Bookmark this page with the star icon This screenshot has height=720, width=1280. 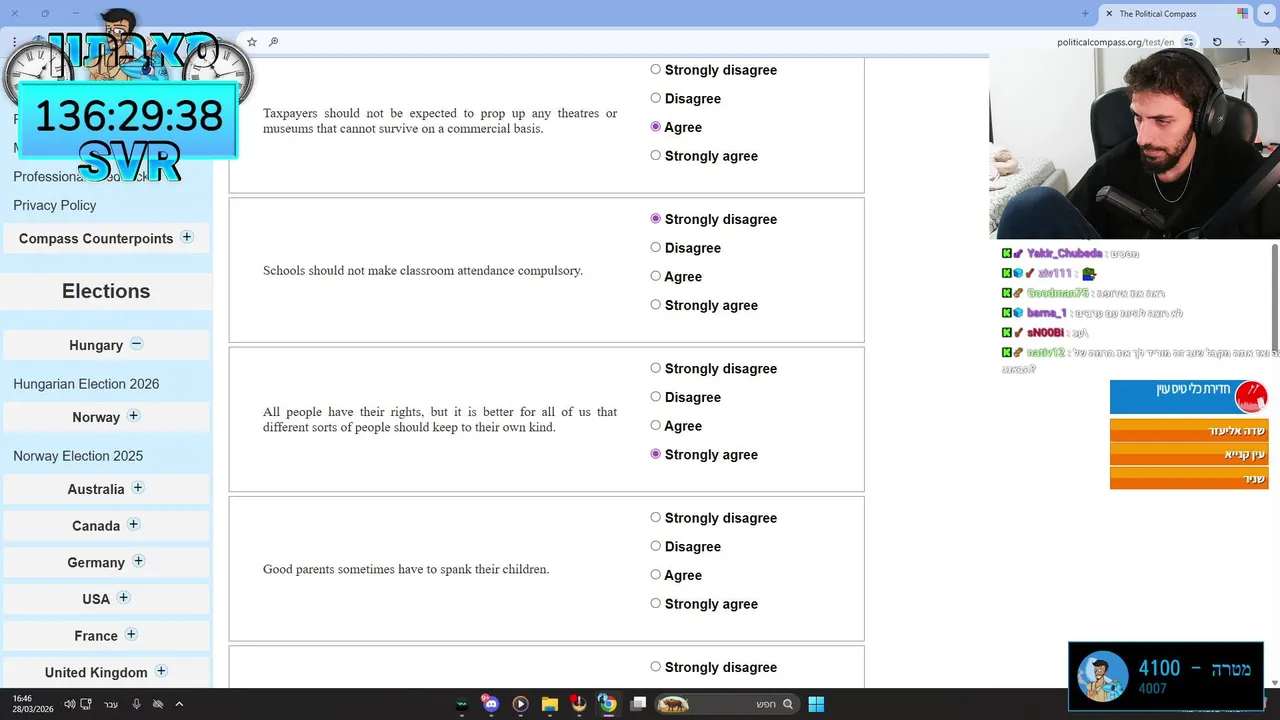coord(252,42)
